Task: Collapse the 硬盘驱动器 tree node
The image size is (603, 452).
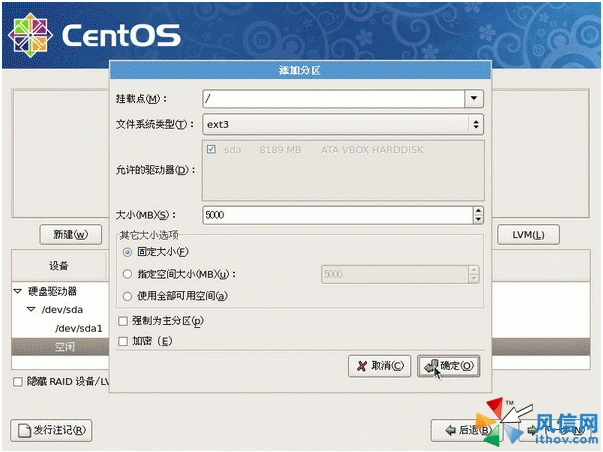Action: pyautogui.click(x=18, y=291)
